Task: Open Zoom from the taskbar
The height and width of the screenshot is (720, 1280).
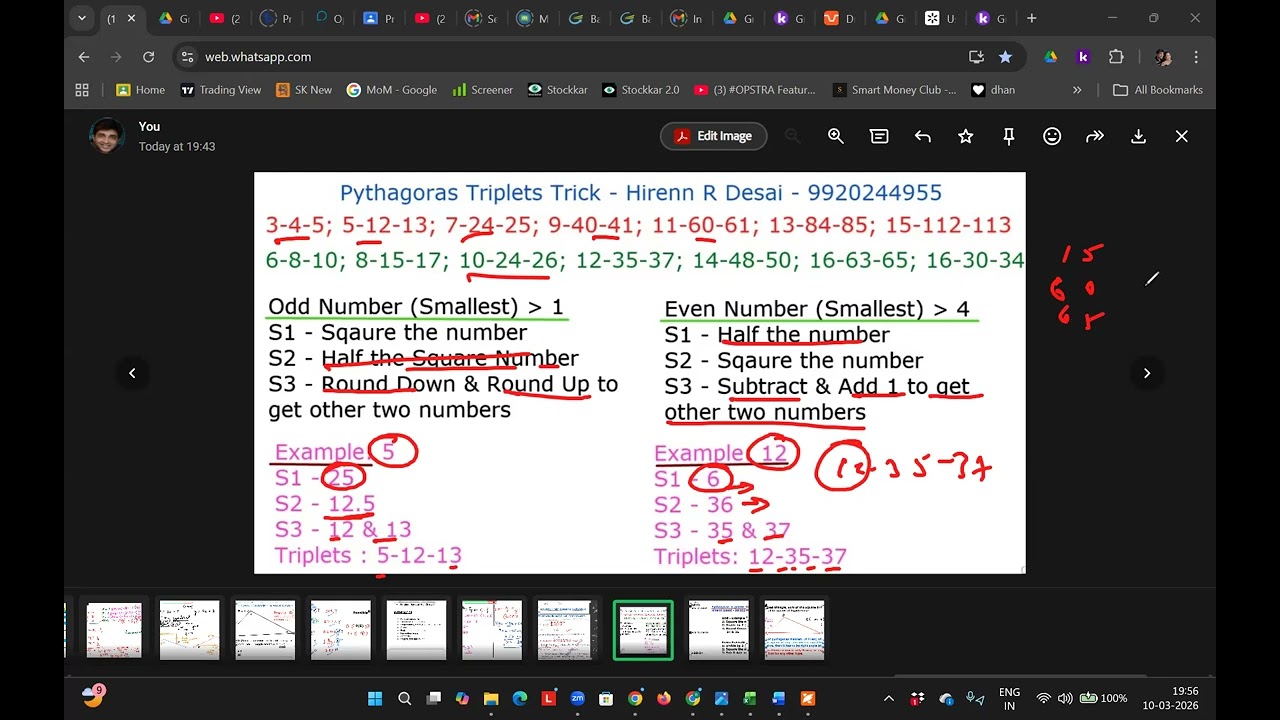Action: pos(577,699)
